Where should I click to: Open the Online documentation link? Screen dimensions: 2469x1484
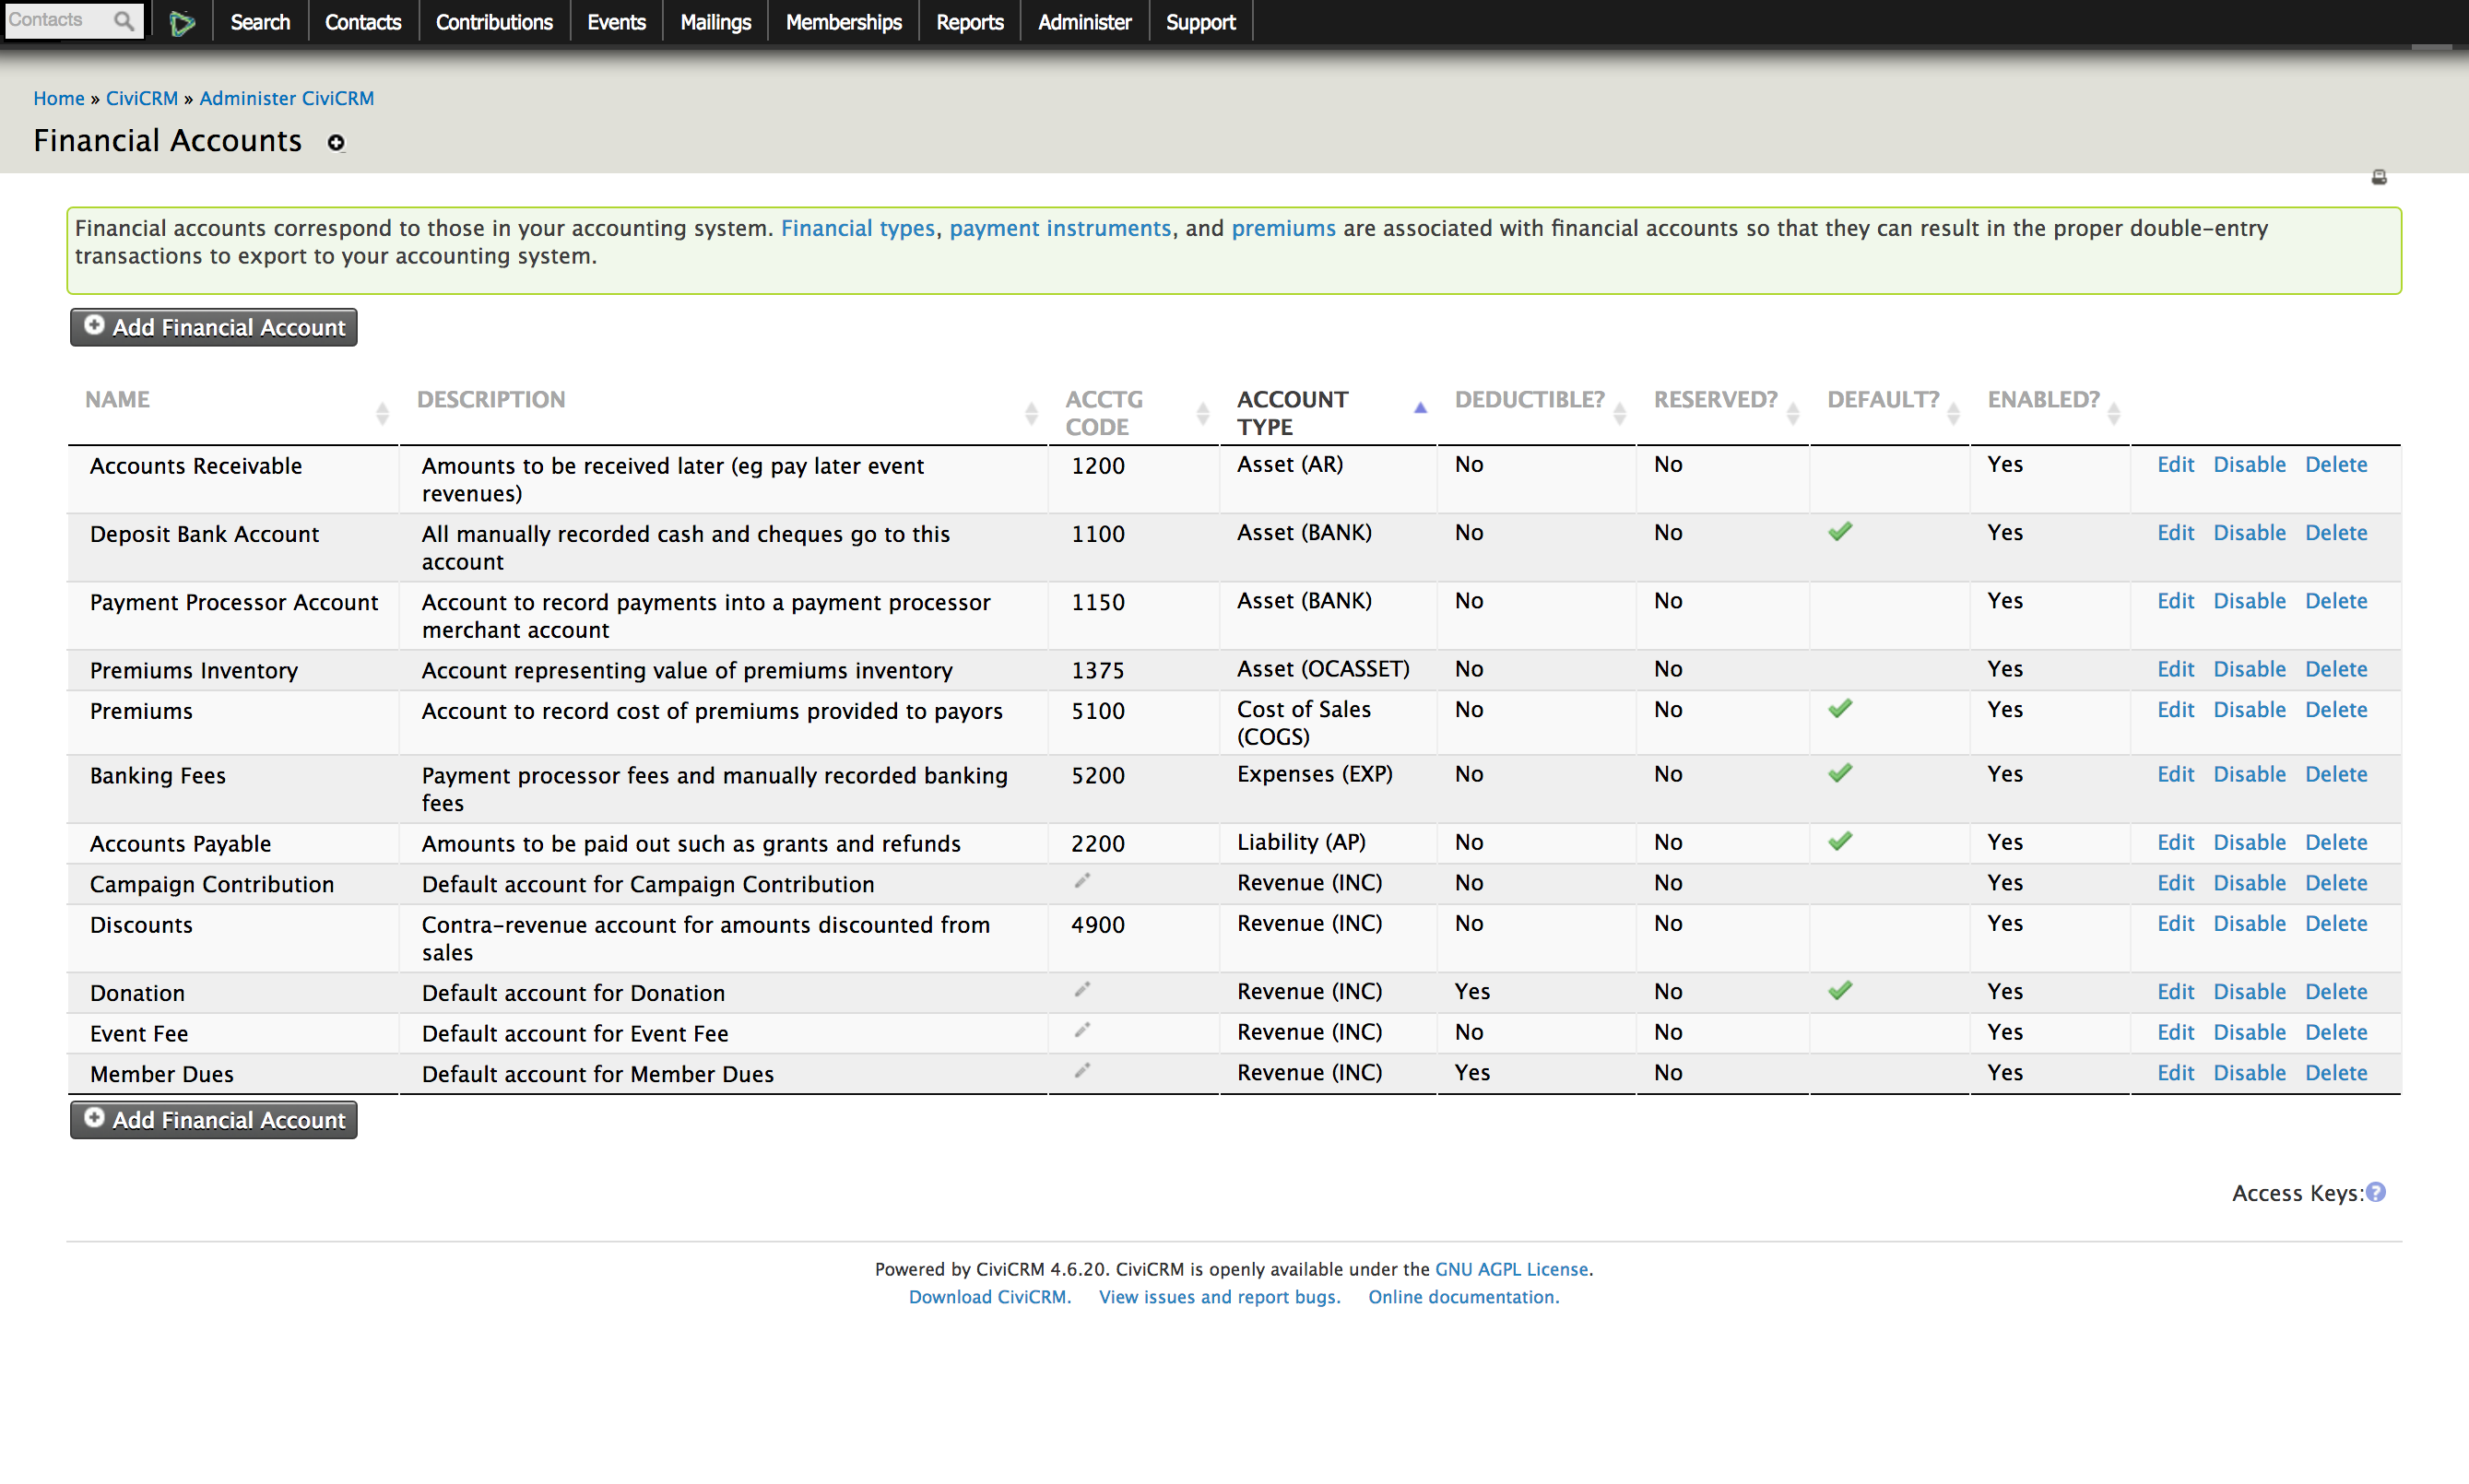[1463, 1296]
